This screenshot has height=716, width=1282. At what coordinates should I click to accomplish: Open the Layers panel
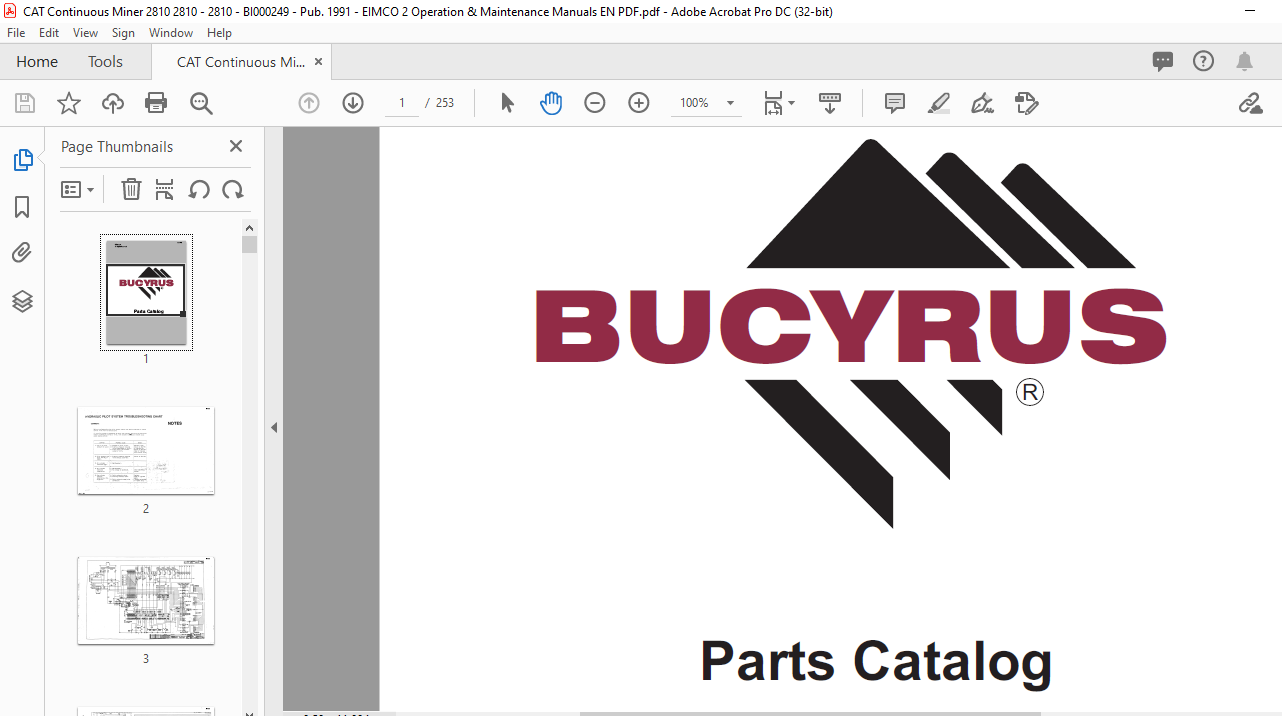point(22,301)
